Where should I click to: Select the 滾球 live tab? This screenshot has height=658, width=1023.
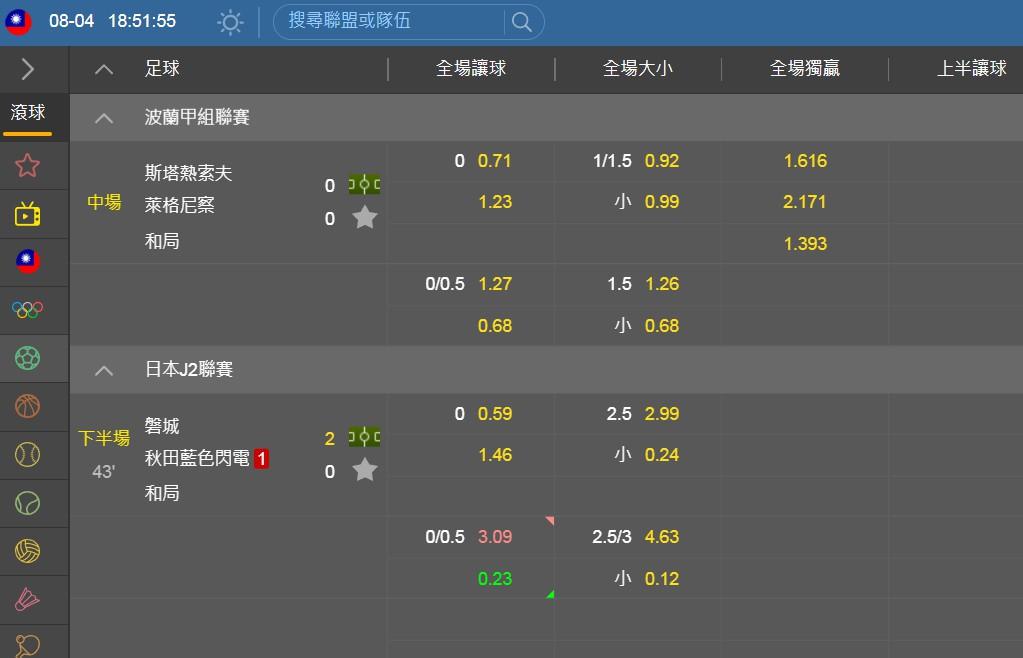(28, 112)
